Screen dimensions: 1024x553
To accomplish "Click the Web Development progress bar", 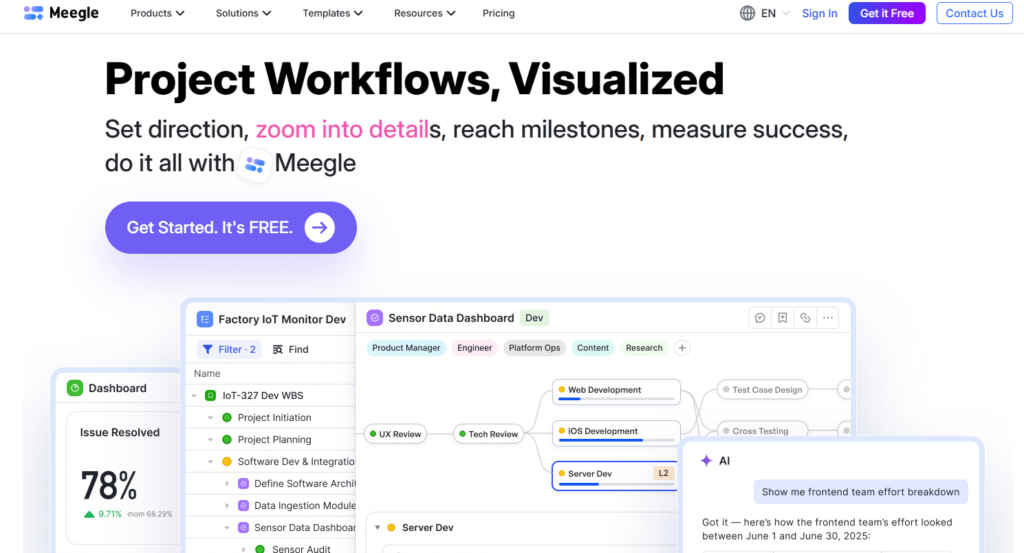I will pyautogui.click(x=616, y=399).
